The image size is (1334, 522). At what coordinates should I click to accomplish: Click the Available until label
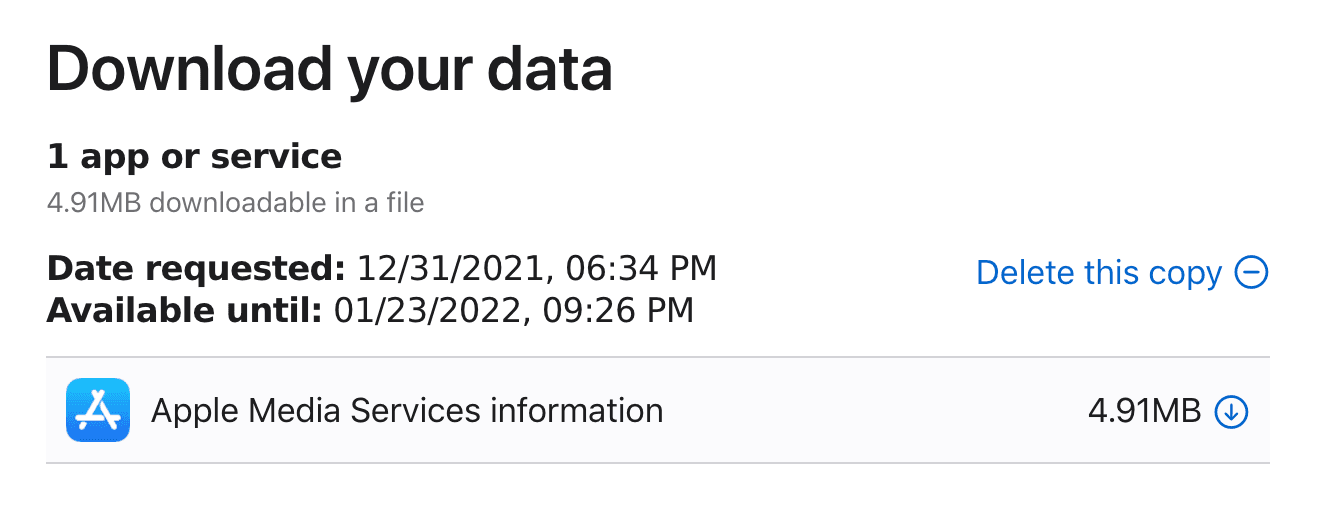184,309
